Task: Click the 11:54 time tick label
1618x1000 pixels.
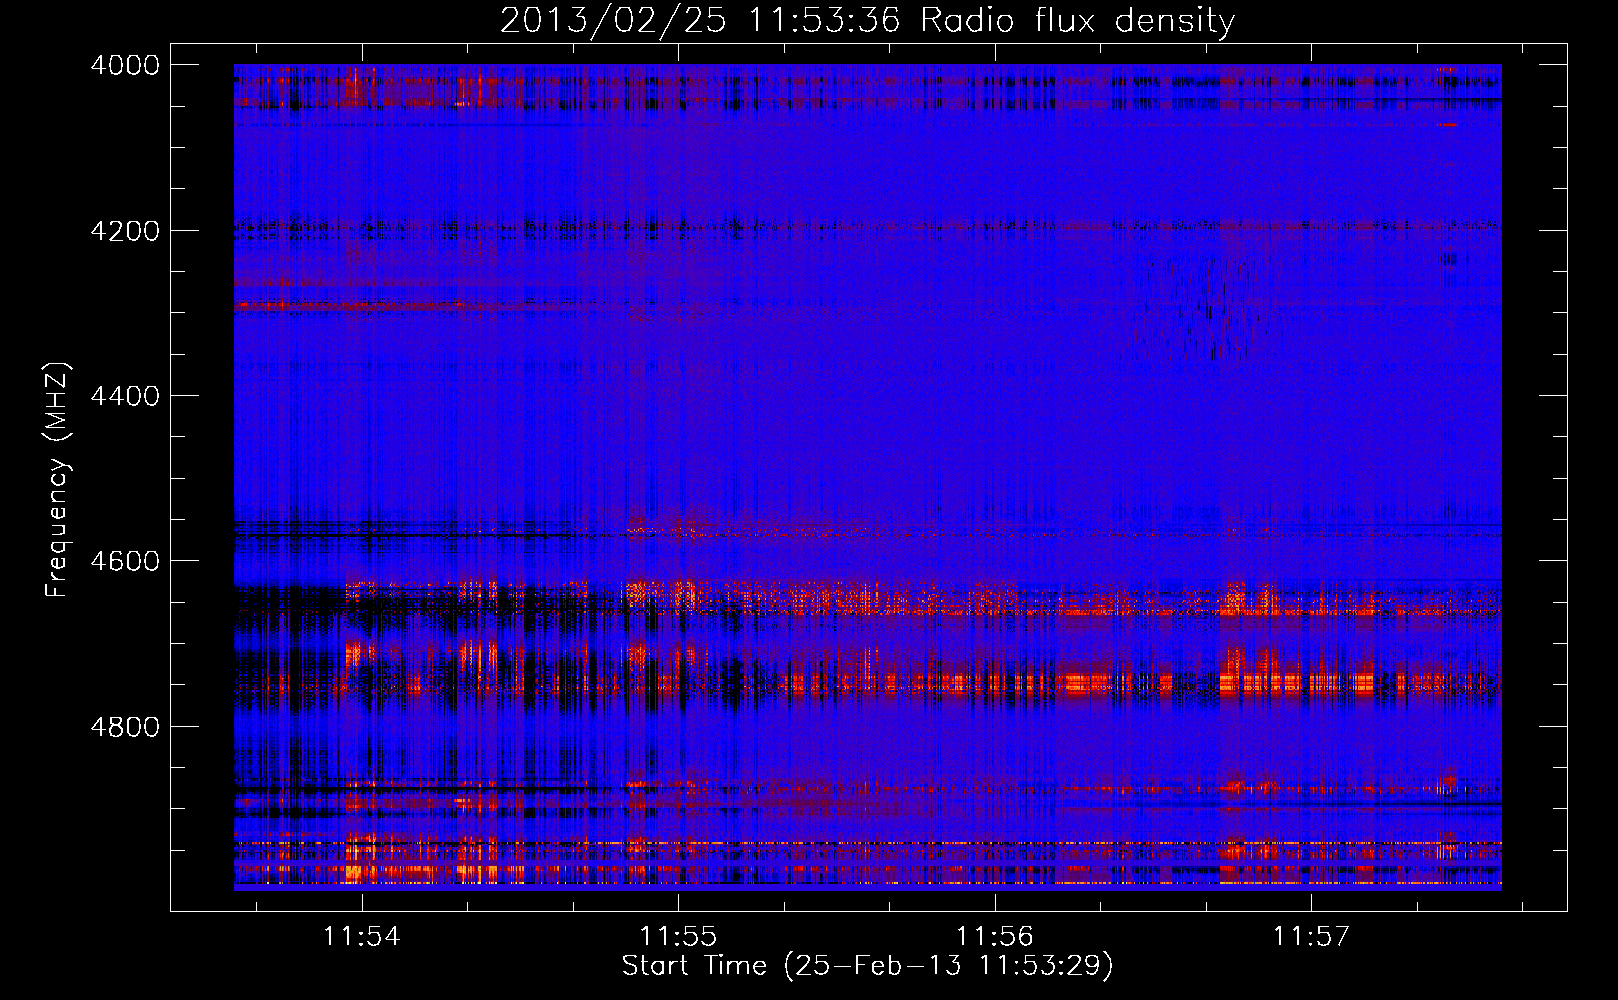Action: tap(362, 936)
